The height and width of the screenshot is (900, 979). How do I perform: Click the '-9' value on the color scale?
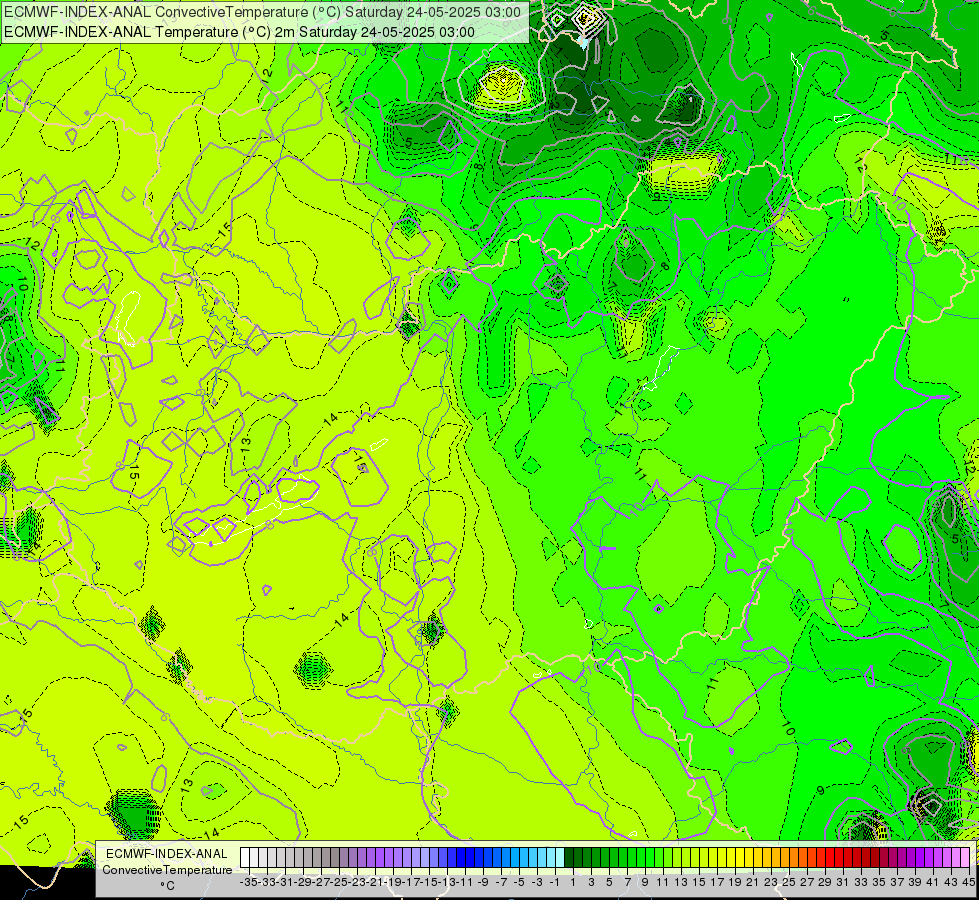tap(483, 882)
